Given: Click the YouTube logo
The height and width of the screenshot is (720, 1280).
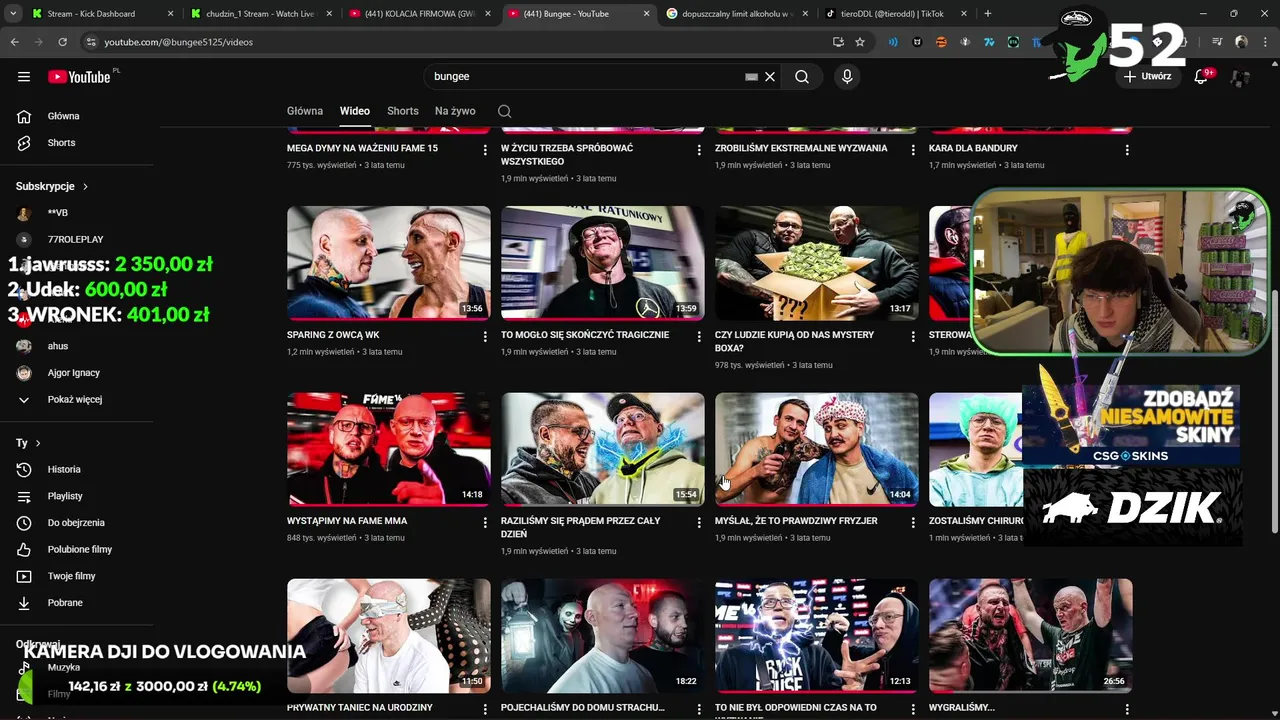Looking at the screenshot, I should click(79, 77).
